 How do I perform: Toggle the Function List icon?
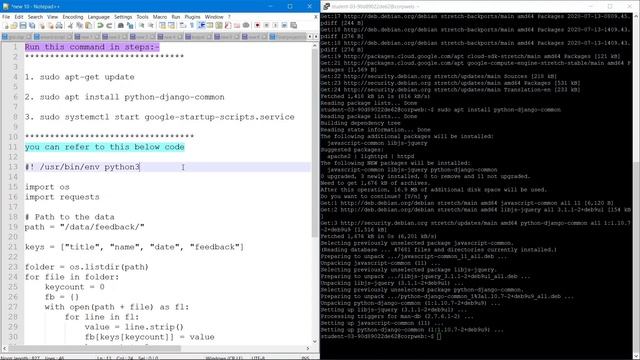click(227, 26)
